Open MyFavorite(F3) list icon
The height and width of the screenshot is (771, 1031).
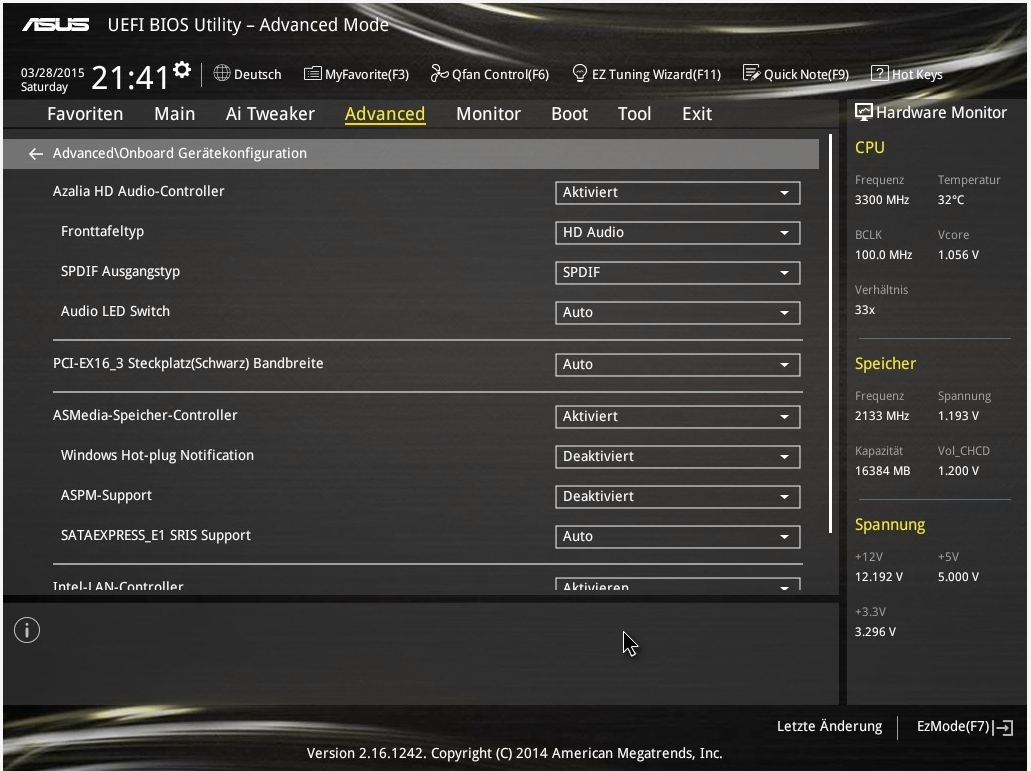point(312,73)
